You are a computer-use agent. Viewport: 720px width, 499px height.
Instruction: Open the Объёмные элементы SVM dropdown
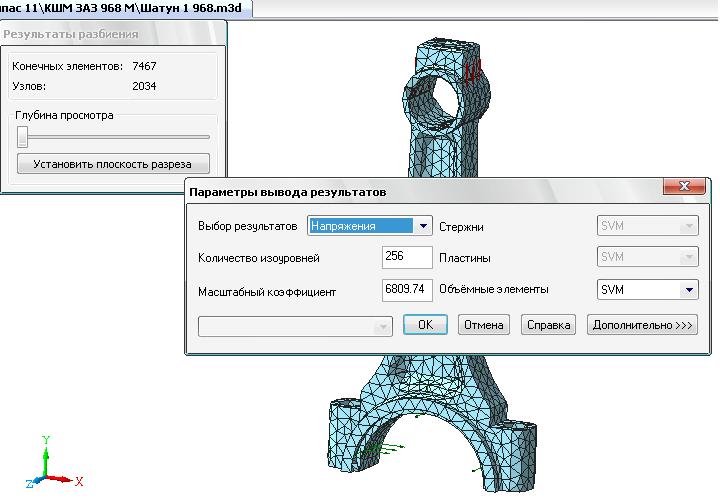point(647,290)
